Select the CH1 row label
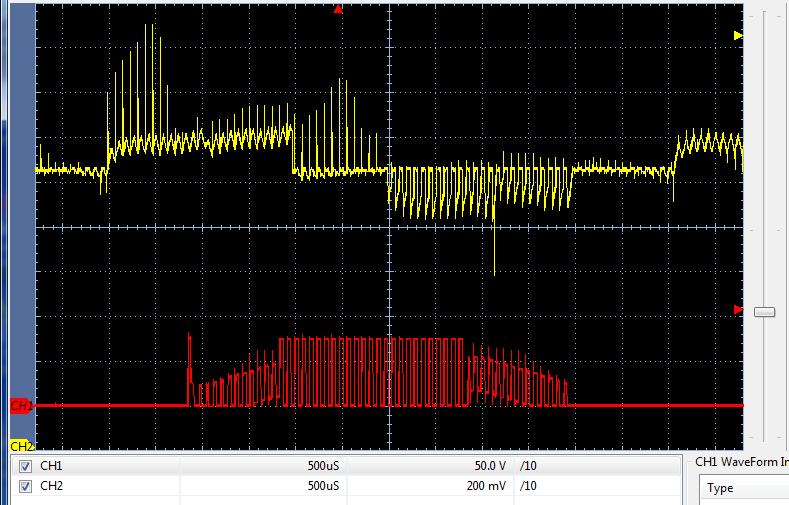 coord(51,466)
